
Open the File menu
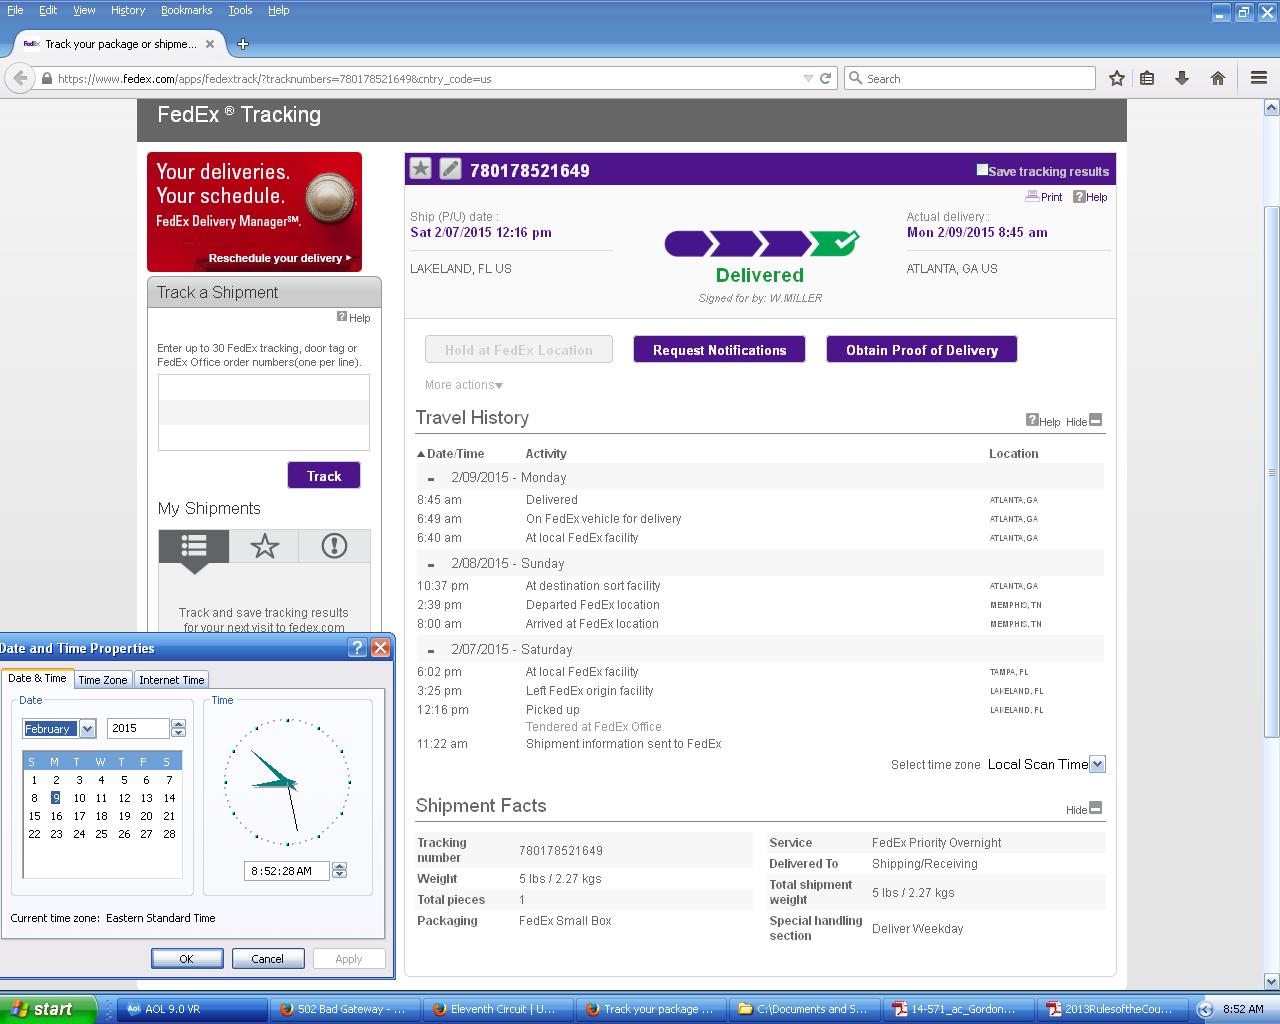coord(15,10)
